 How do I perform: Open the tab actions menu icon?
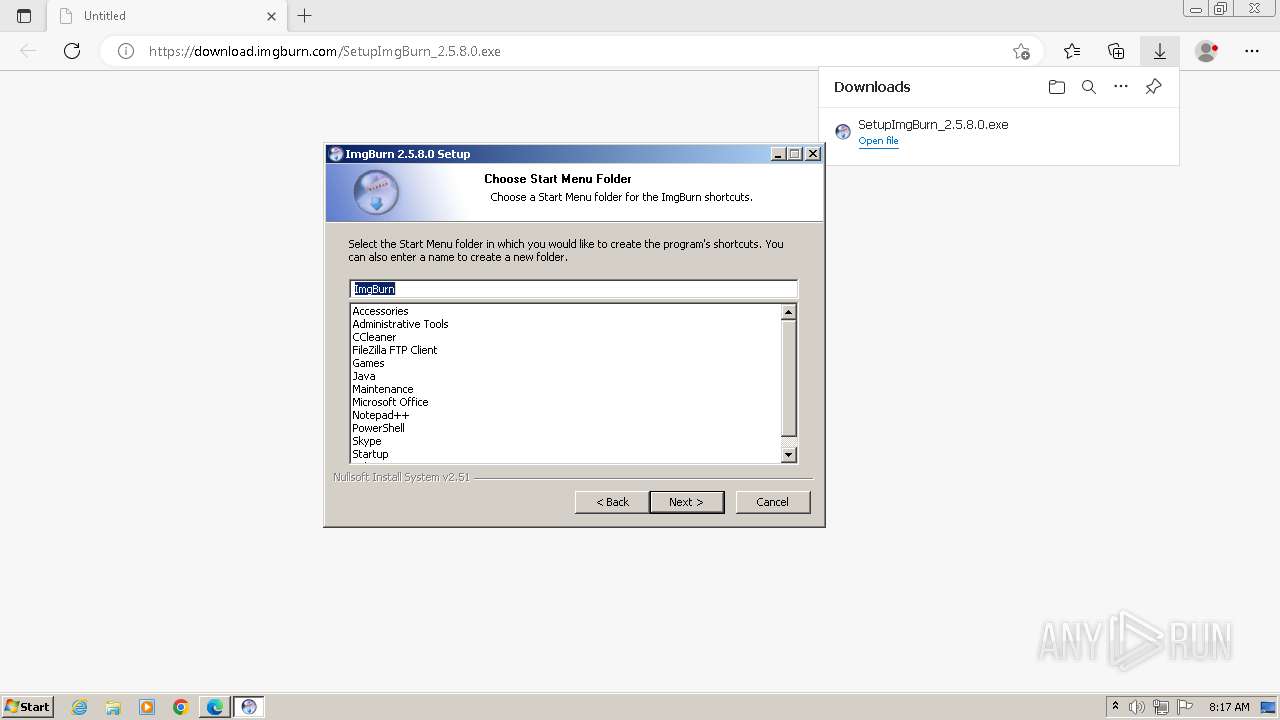tap(24, 16)
